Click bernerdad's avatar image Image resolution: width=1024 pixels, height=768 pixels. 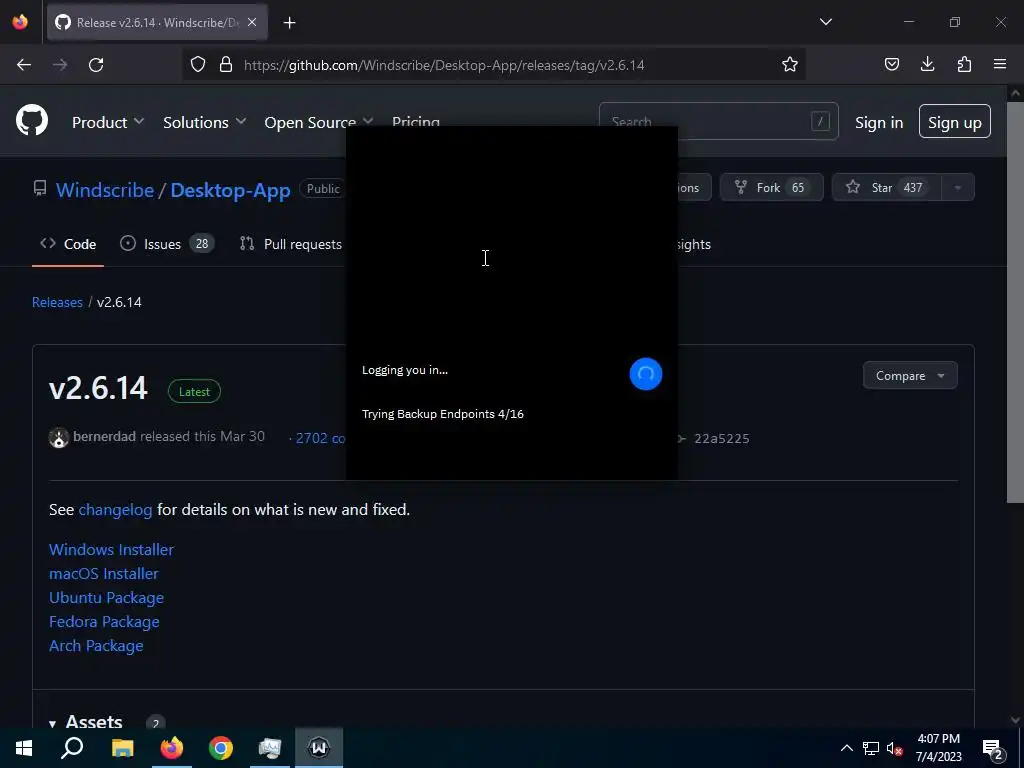click(x=59, y=438)
